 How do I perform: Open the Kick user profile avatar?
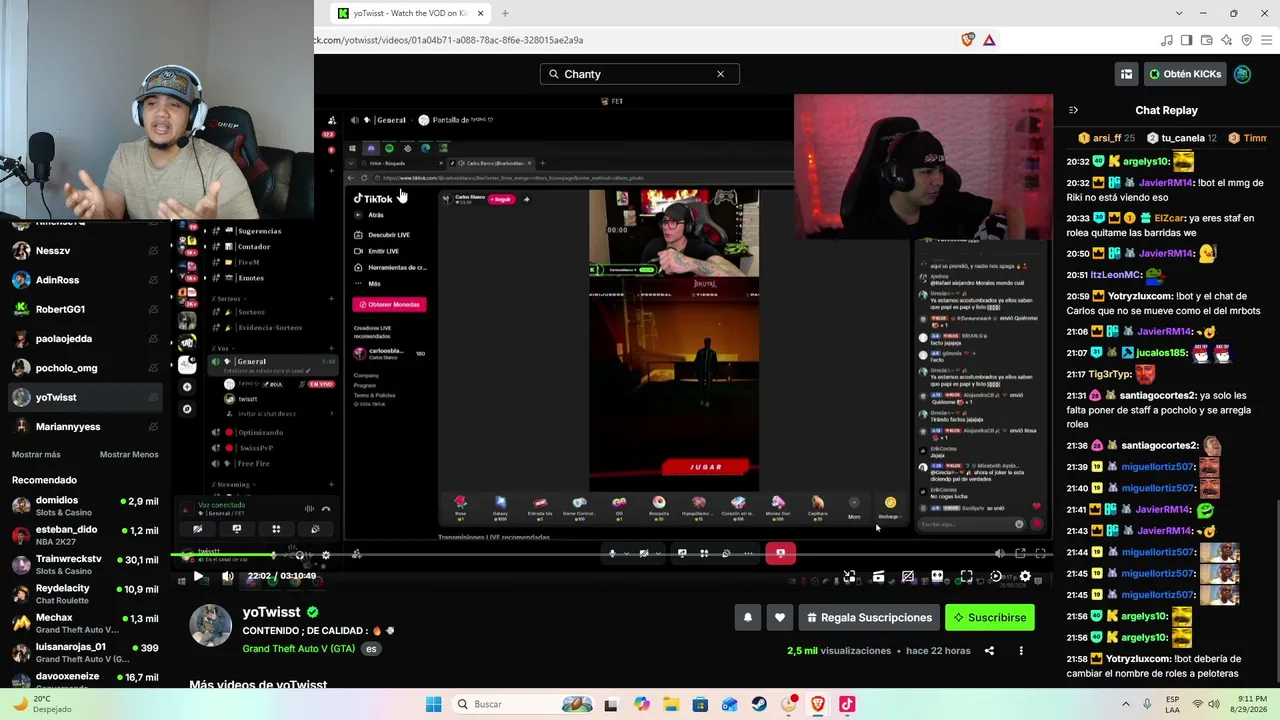(x=1242, y=74)
